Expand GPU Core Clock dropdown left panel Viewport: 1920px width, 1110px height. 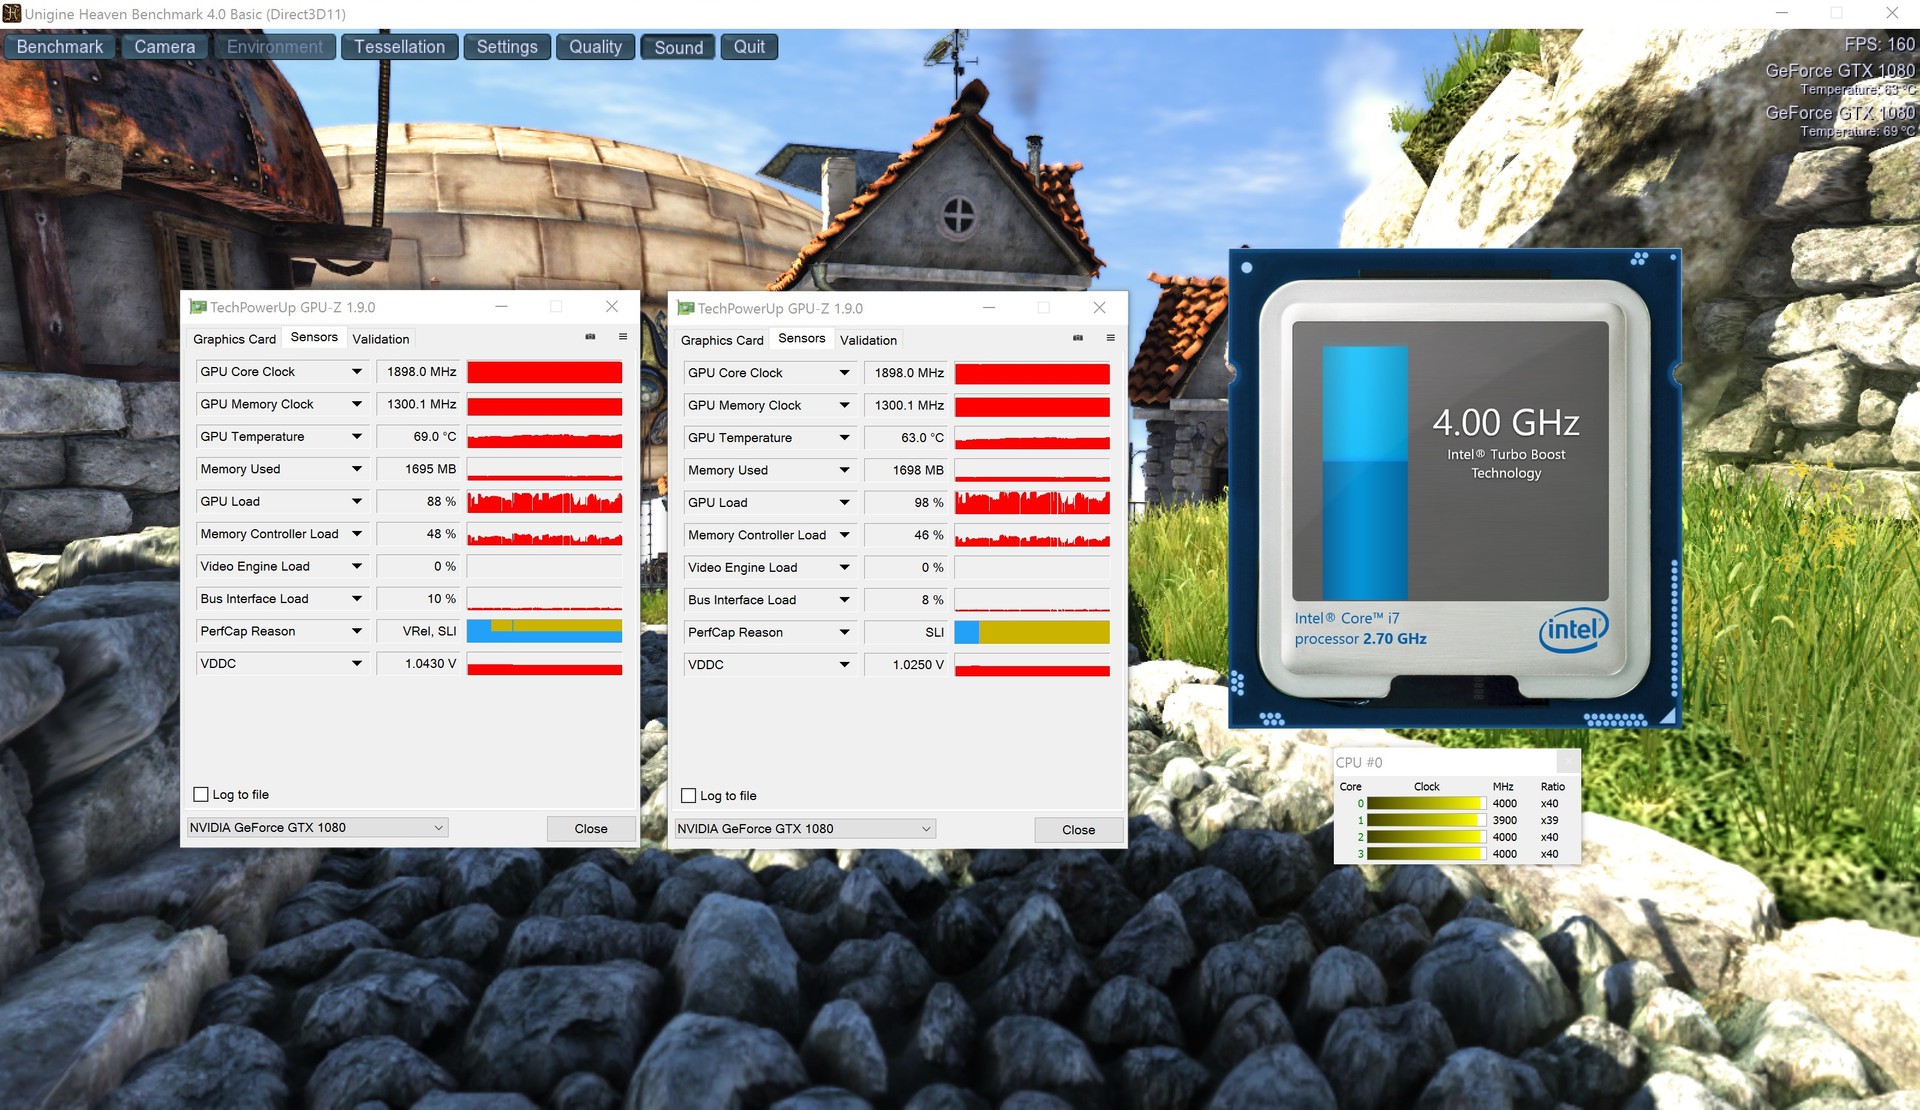click(357, 371)
